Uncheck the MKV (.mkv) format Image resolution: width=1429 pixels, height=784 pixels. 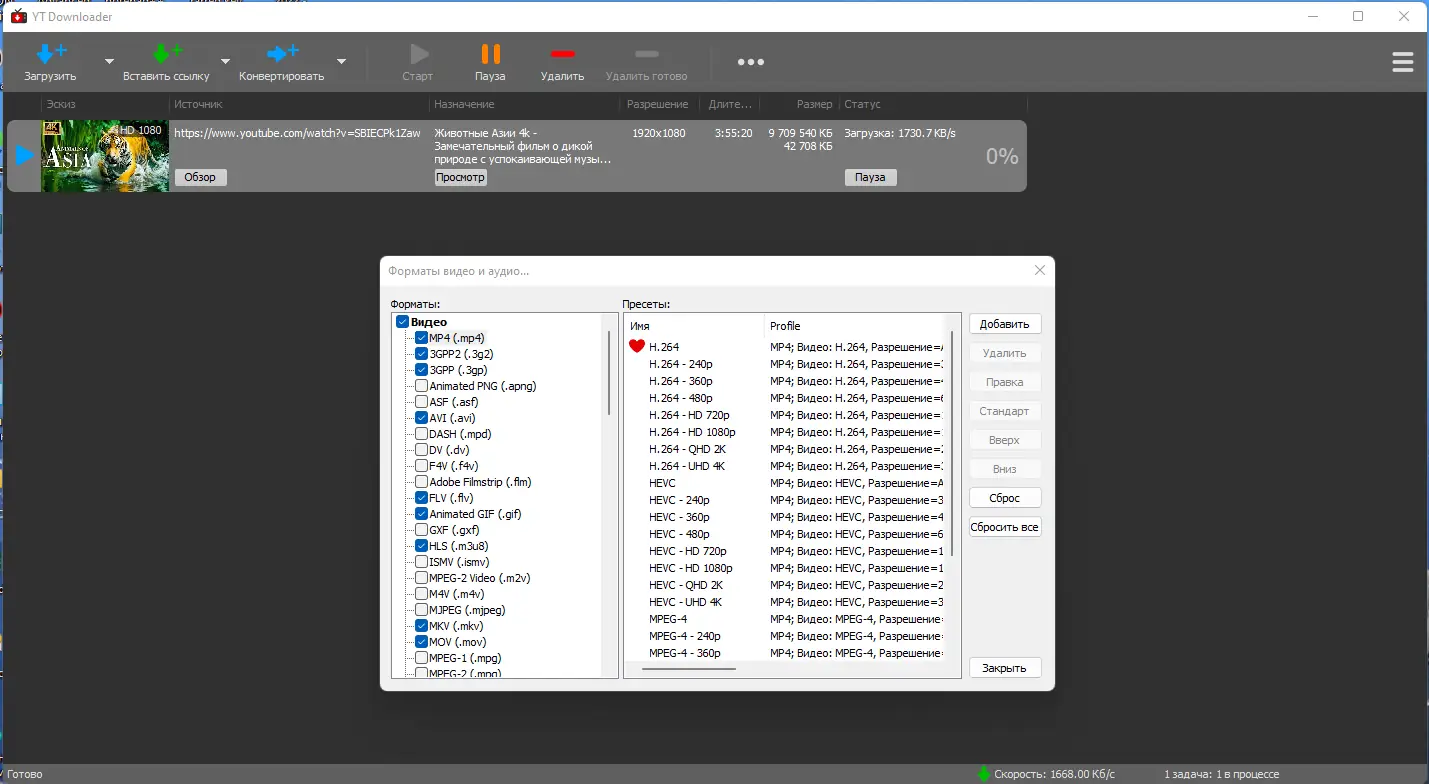421,626
